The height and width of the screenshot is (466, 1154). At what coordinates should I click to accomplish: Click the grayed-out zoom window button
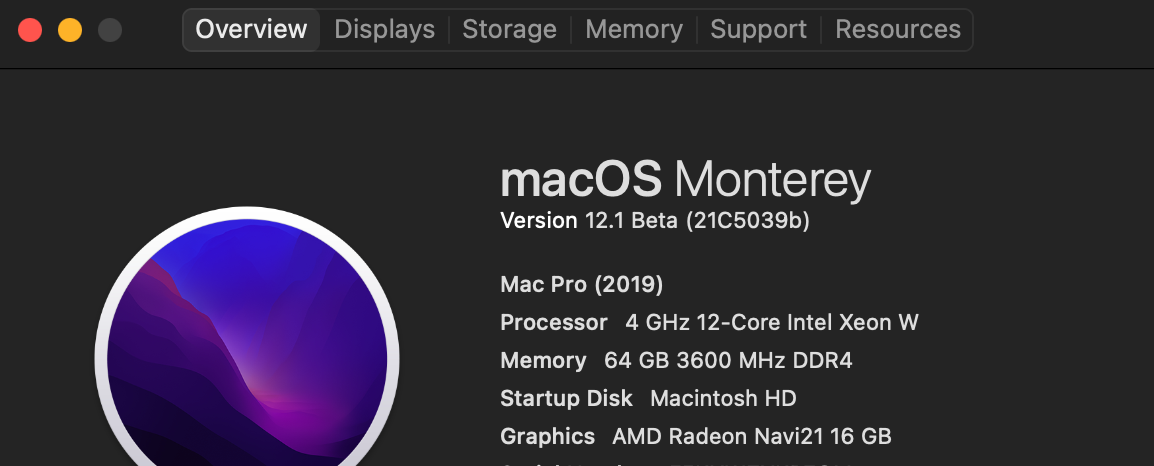(110, 30)
